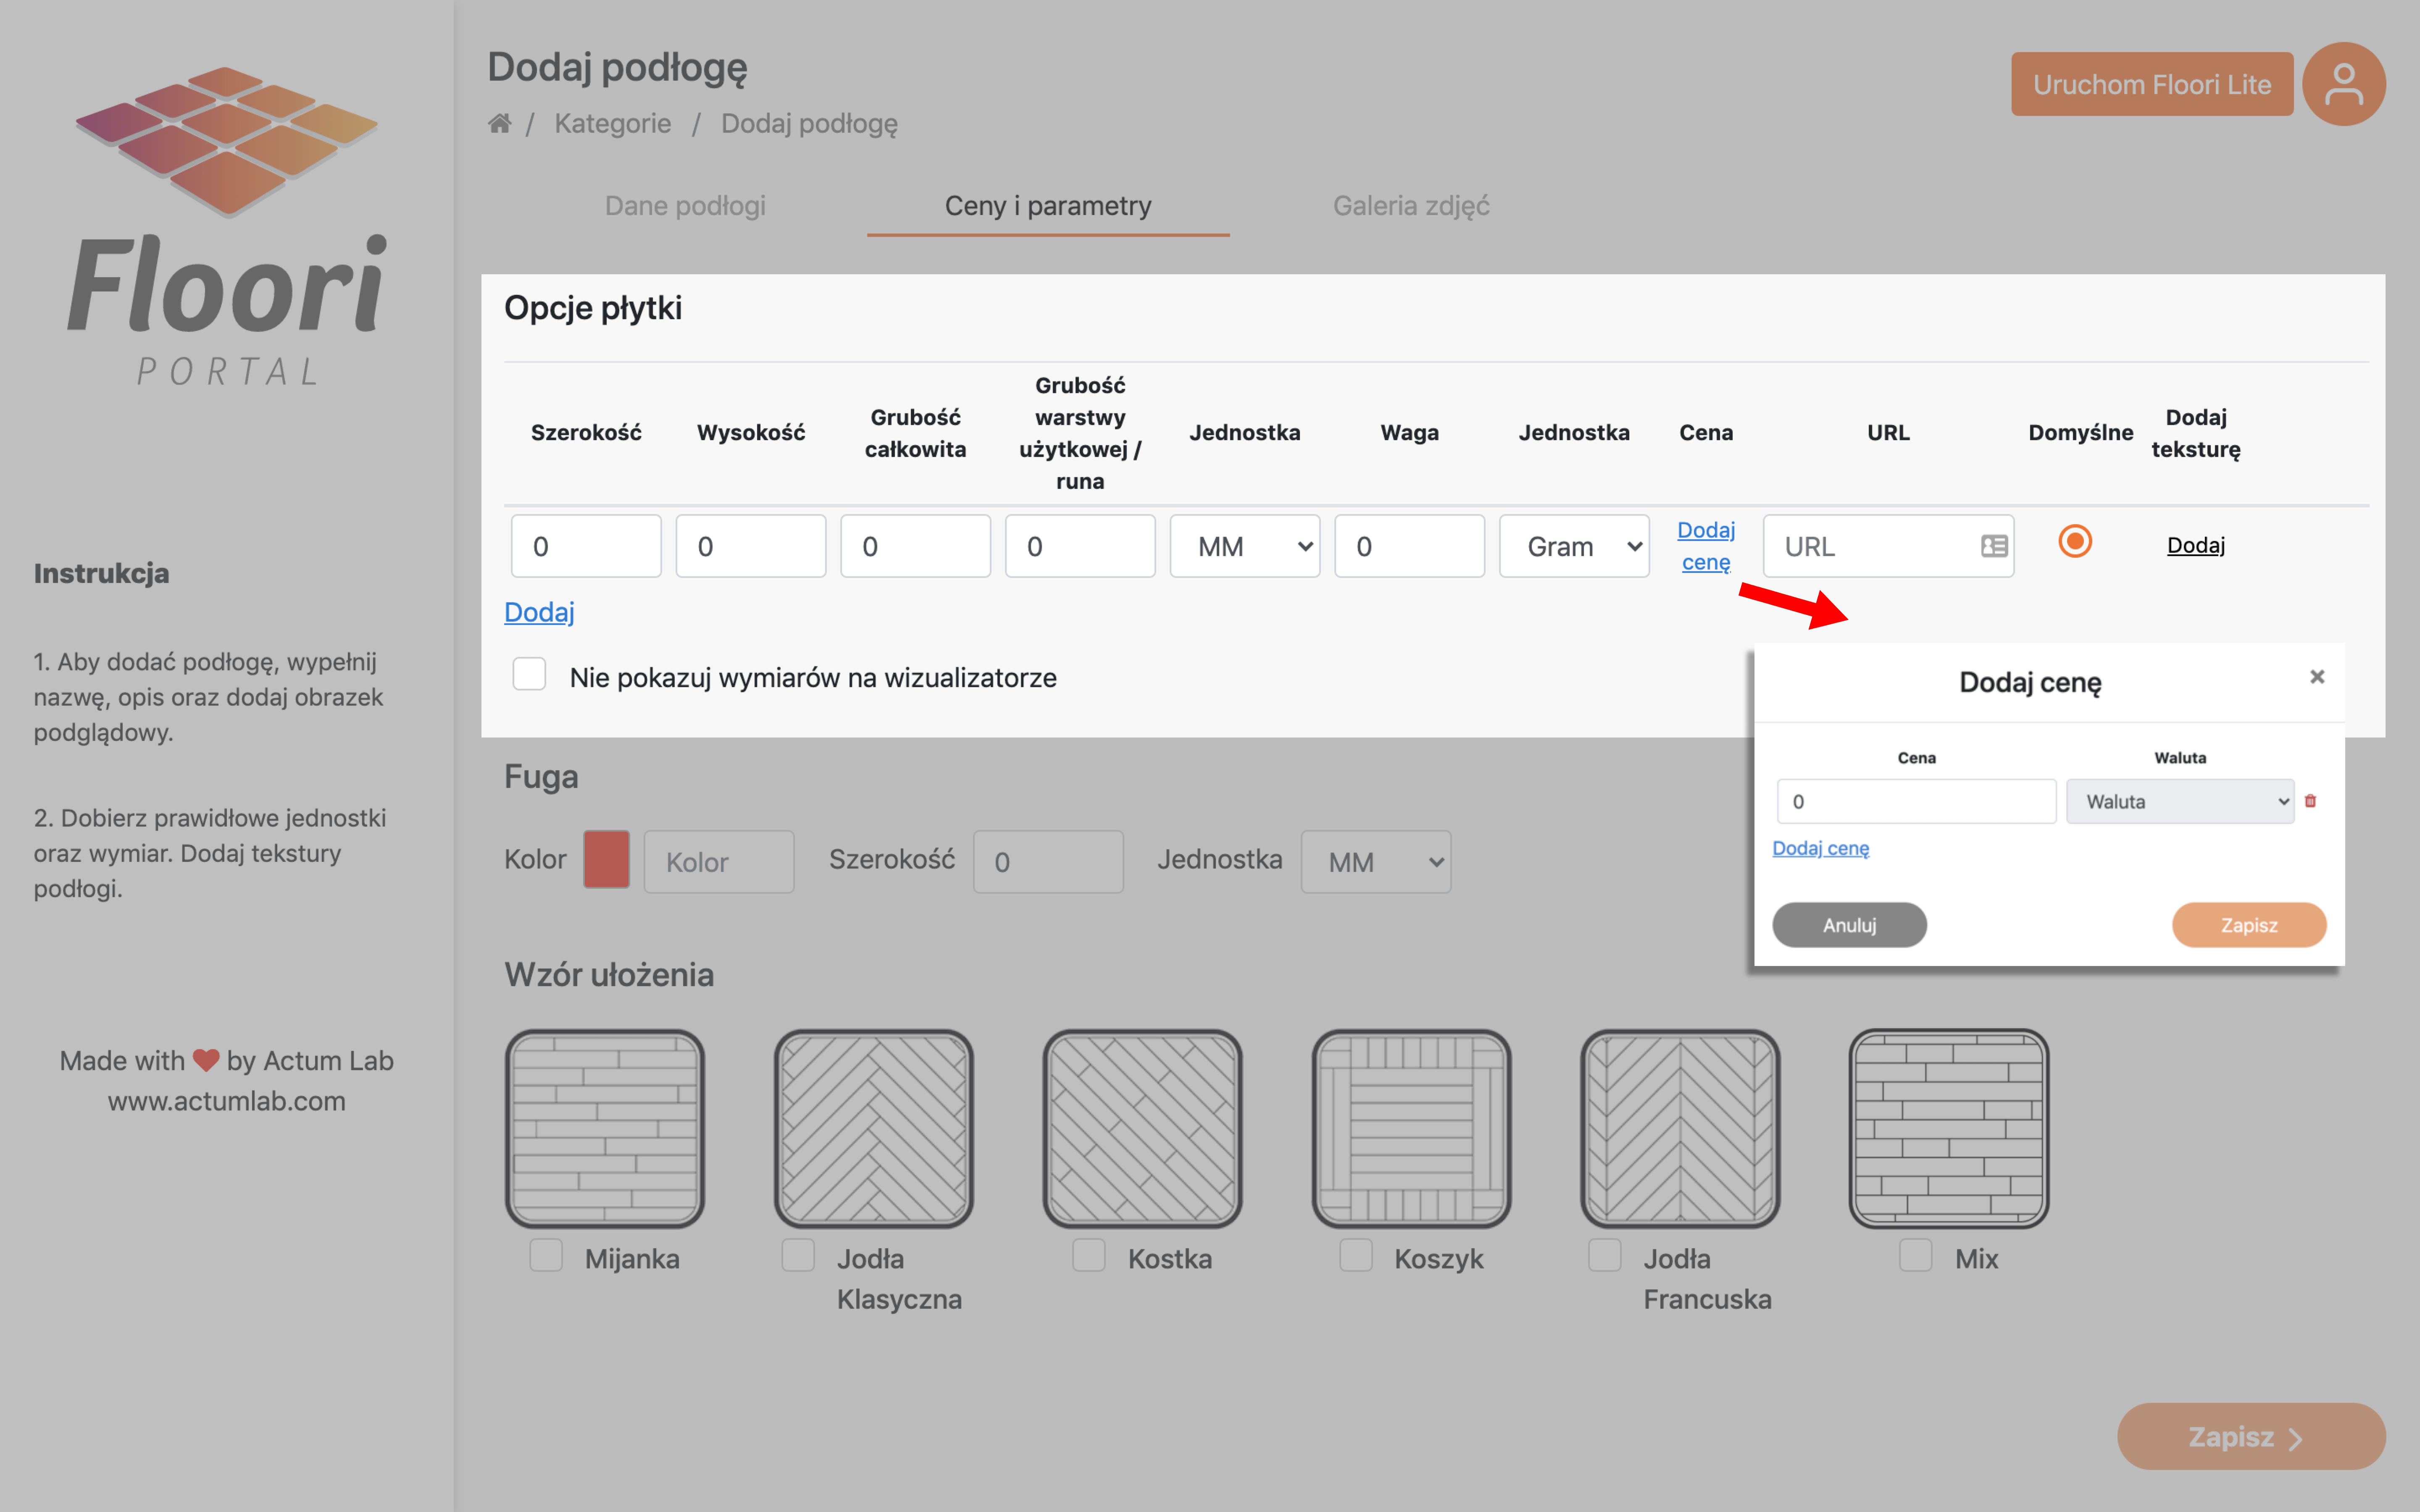
Task: Open the weight unit Gram dropdown
Action: coord(1574,546)
